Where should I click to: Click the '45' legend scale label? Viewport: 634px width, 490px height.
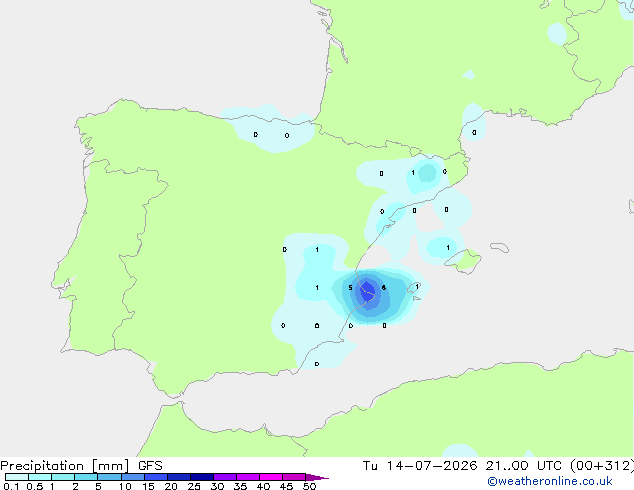286,486
